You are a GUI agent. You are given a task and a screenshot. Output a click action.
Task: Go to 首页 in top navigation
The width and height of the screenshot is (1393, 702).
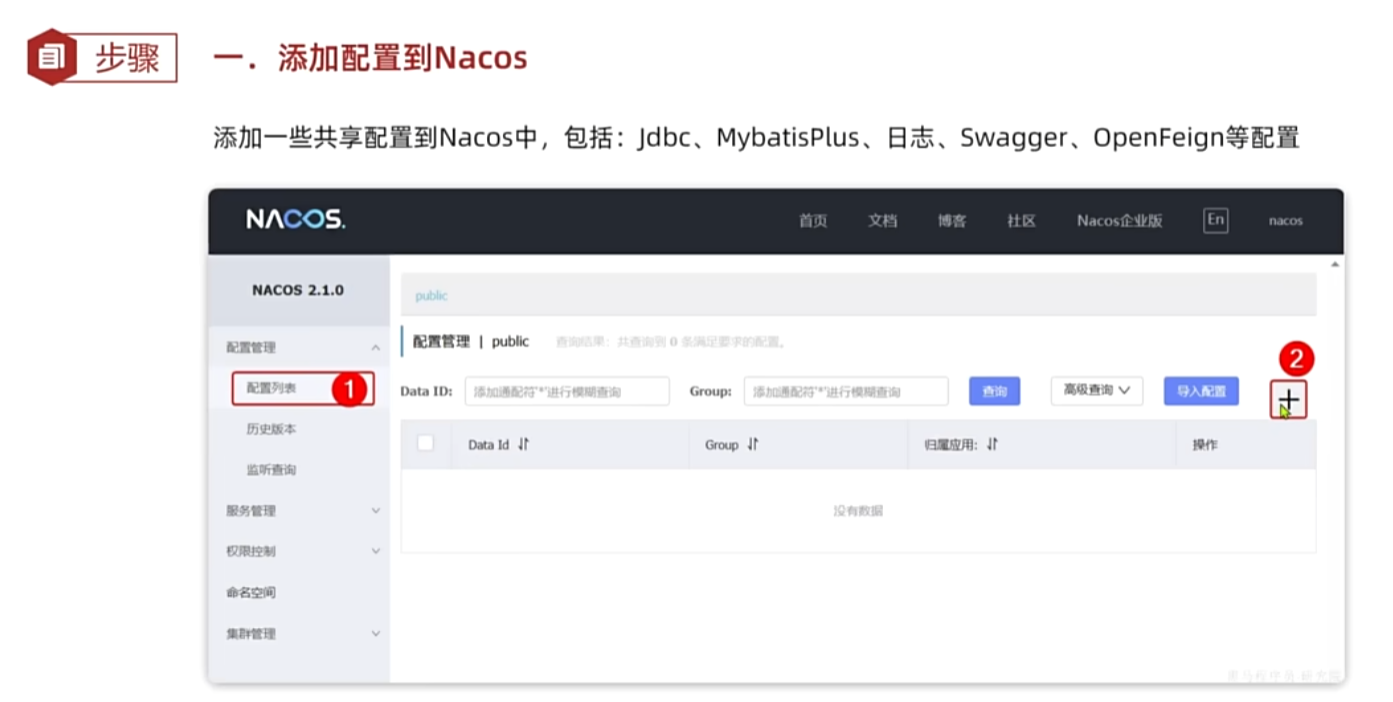point(813,221)
